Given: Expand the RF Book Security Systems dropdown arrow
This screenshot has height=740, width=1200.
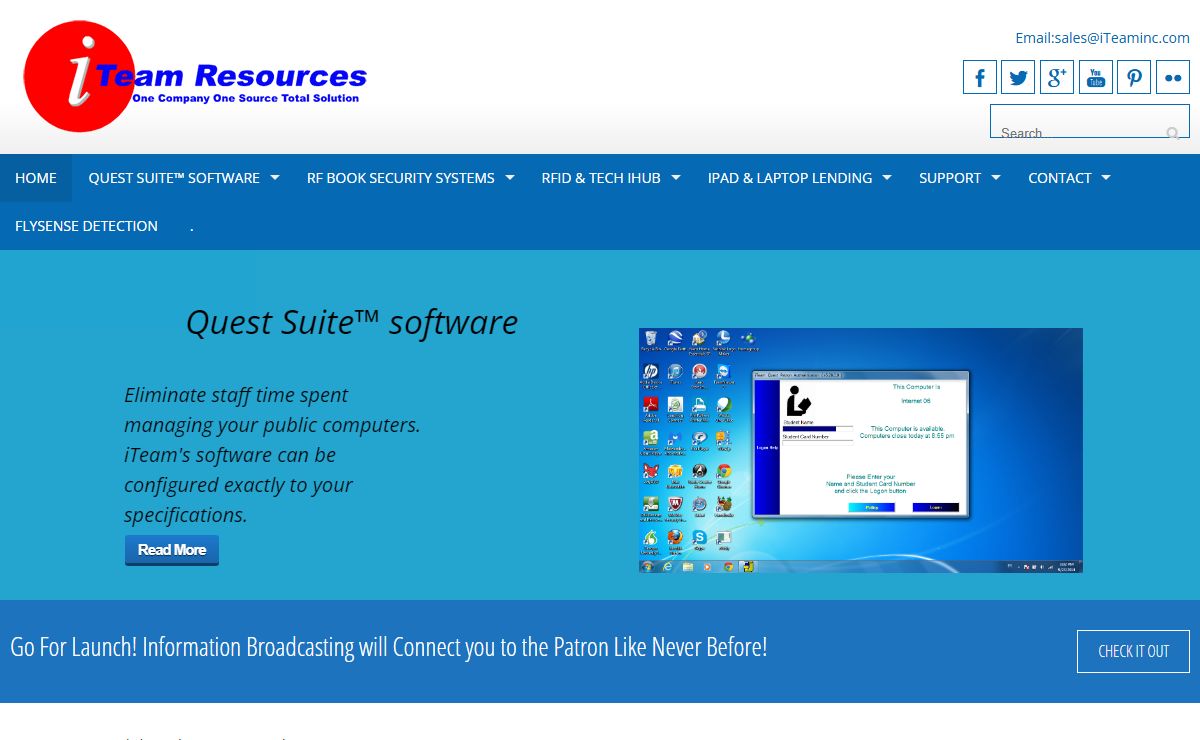Looking at the screenshot, I should click(510, 178).
